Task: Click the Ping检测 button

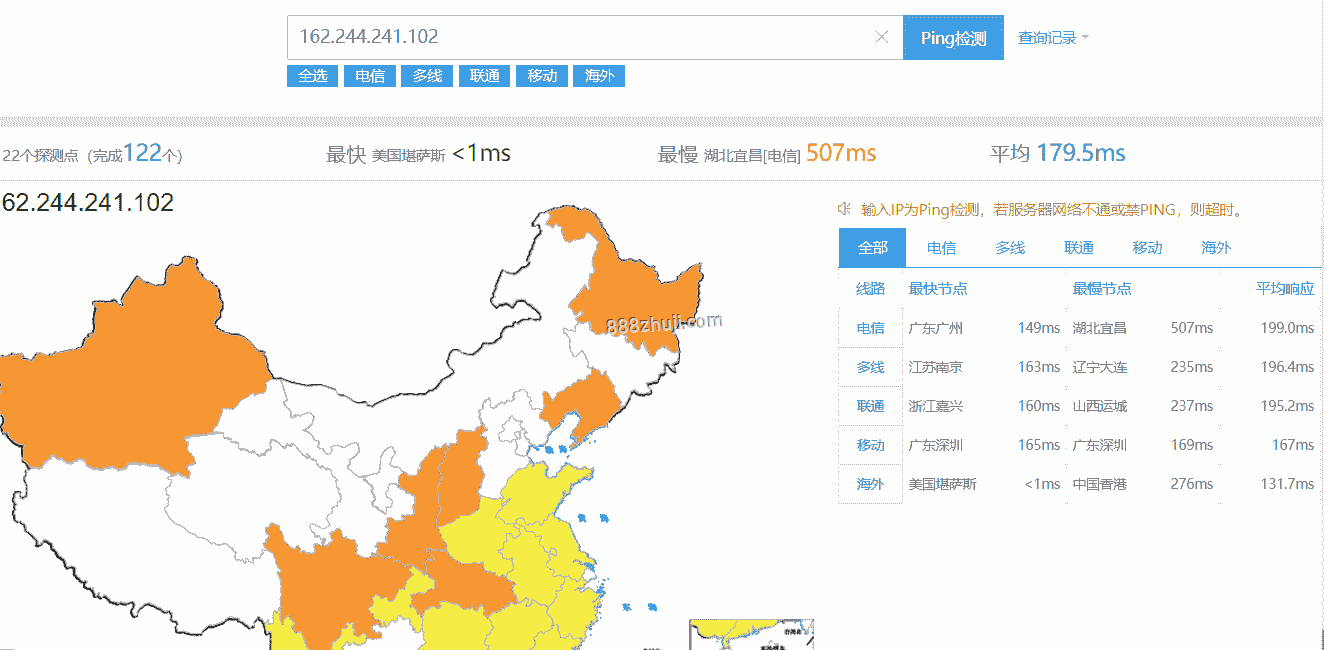Action: click(953, 38)
